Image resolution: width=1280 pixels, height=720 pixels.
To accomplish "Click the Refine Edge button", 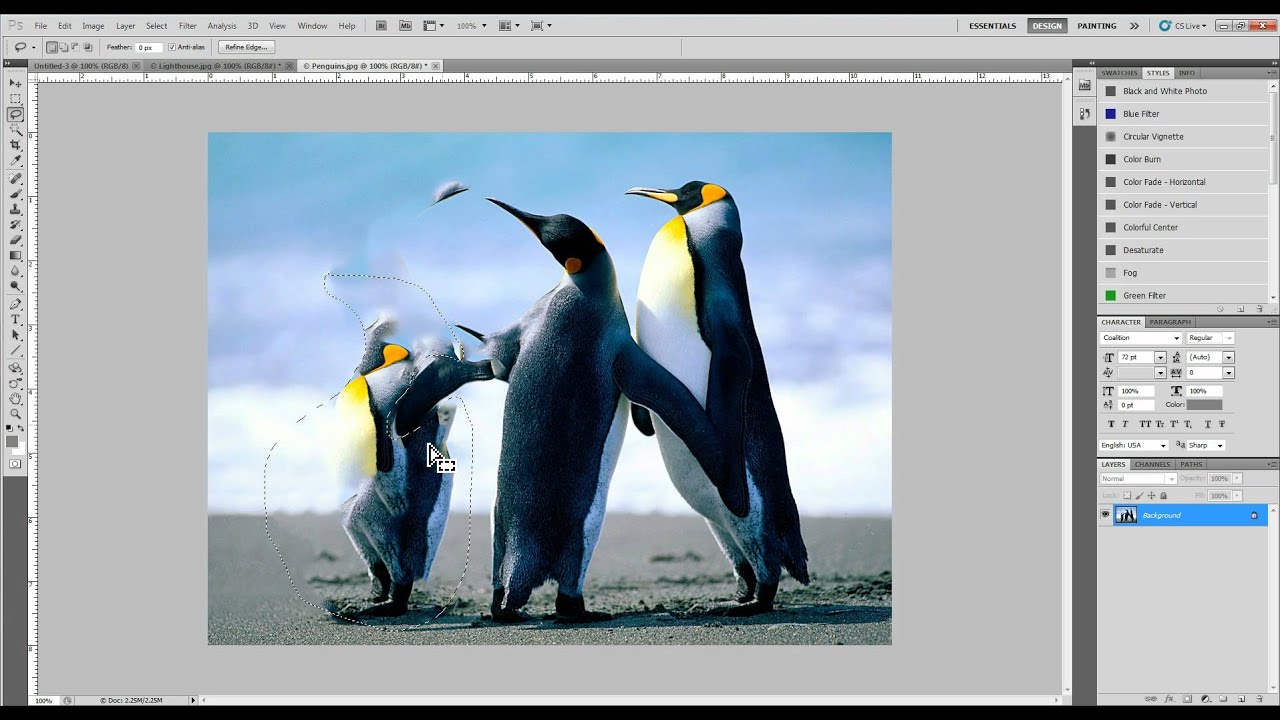I will click(246, 47).
